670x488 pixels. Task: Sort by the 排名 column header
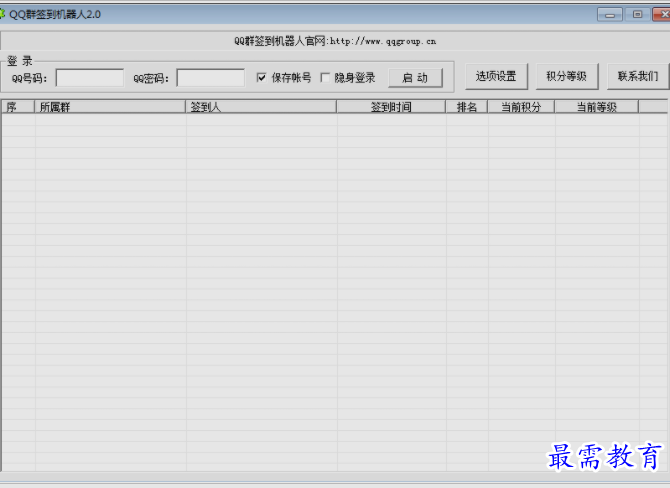(x=467, y=107)
